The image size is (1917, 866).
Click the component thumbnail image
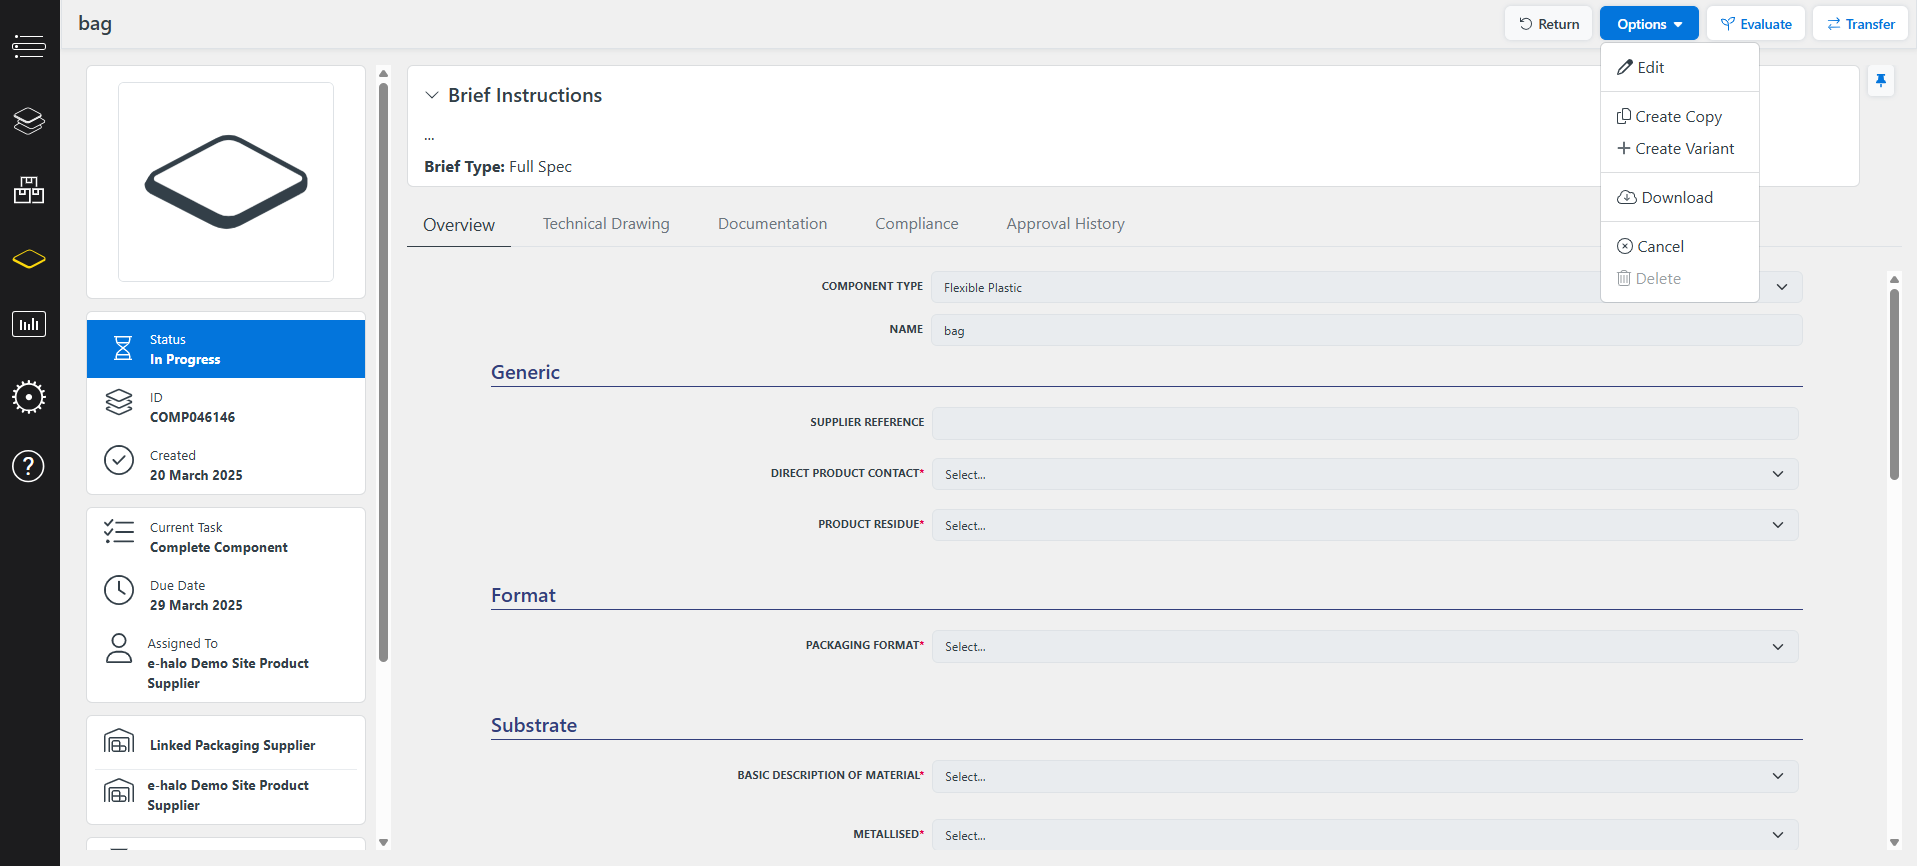point(226,182)
